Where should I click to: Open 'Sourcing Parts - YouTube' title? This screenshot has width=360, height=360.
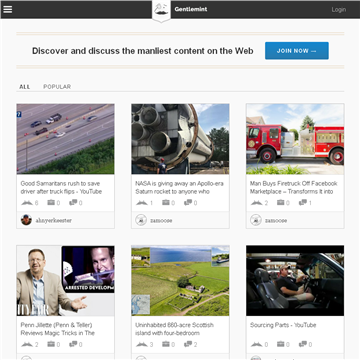pyautogui.click(x=283, y=325)
